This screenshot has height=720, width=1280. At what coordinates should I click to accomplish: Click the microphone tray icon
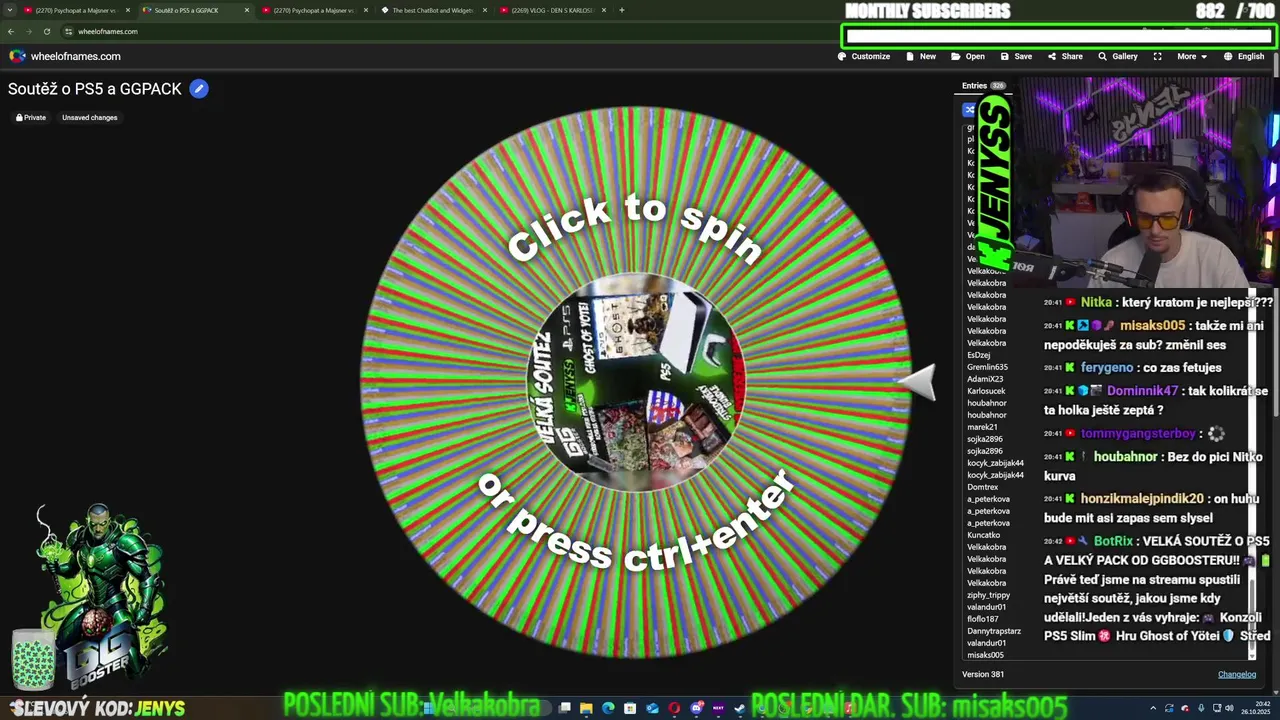coord(1201,708)
